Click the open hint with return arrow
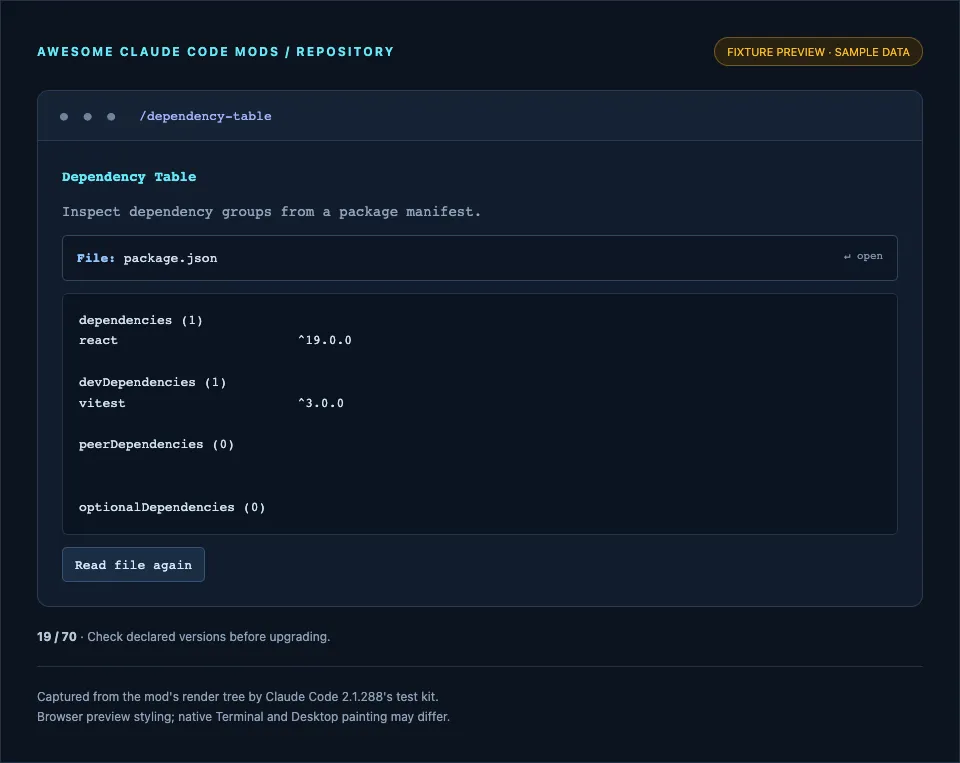The image size is (960, 763). click(863, 256)
